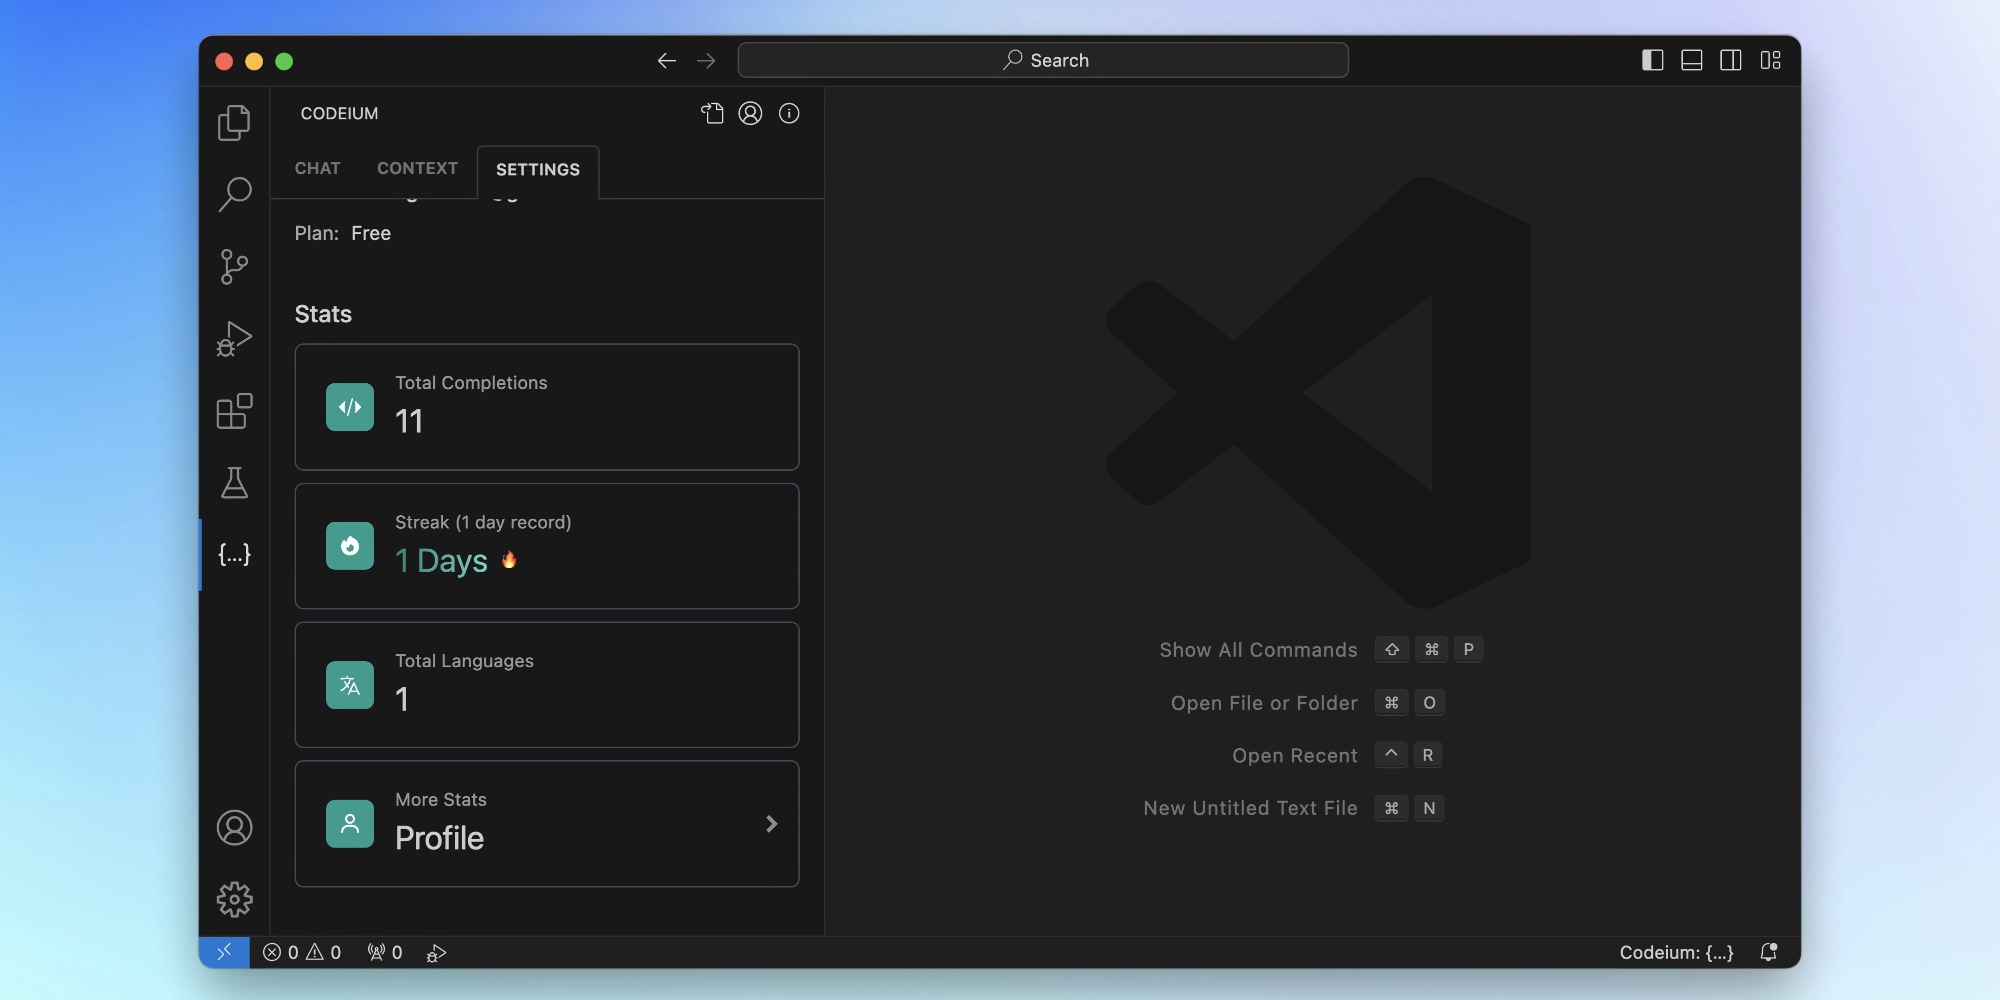
Task: Click the Streak flame icon
Action: coord(350,546)
